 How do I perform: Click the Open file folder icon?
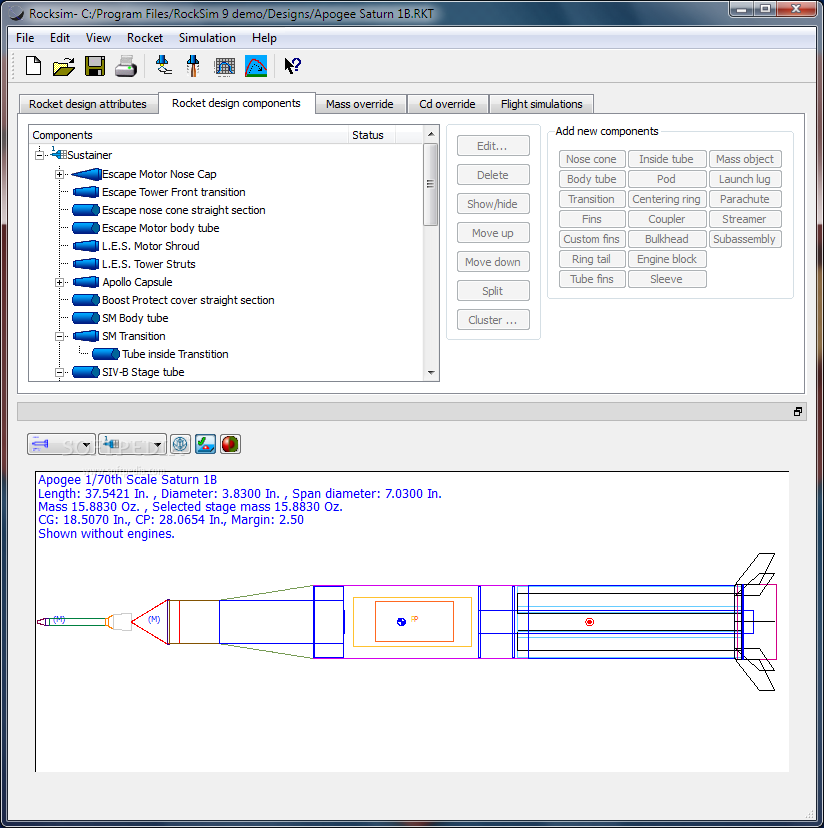click(64, 67)
